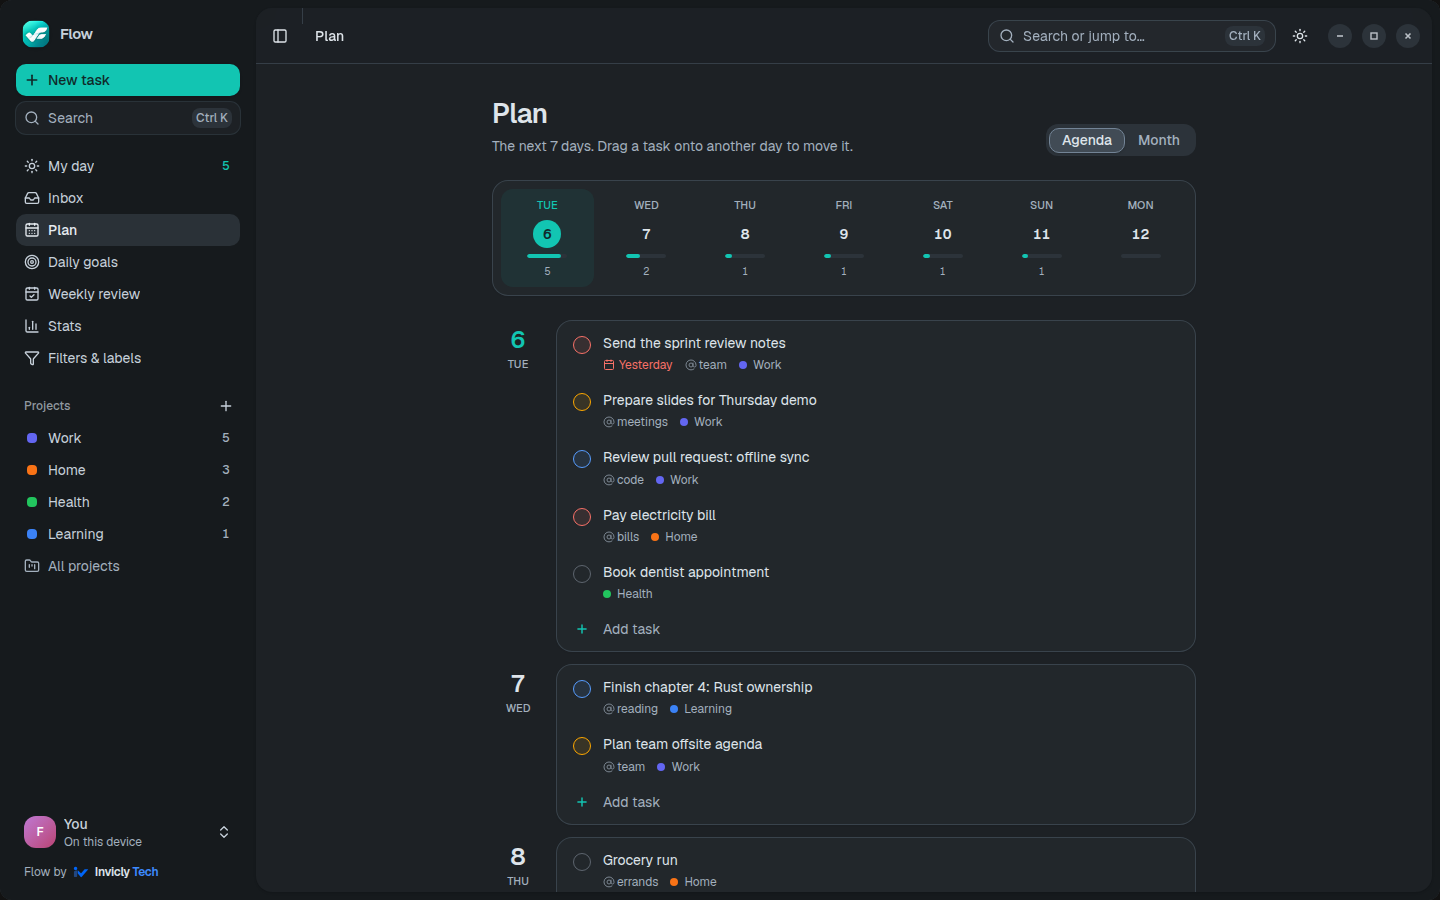The image size is (1440, 900).
Task: Click the @code label
Action: pos(623,480)
